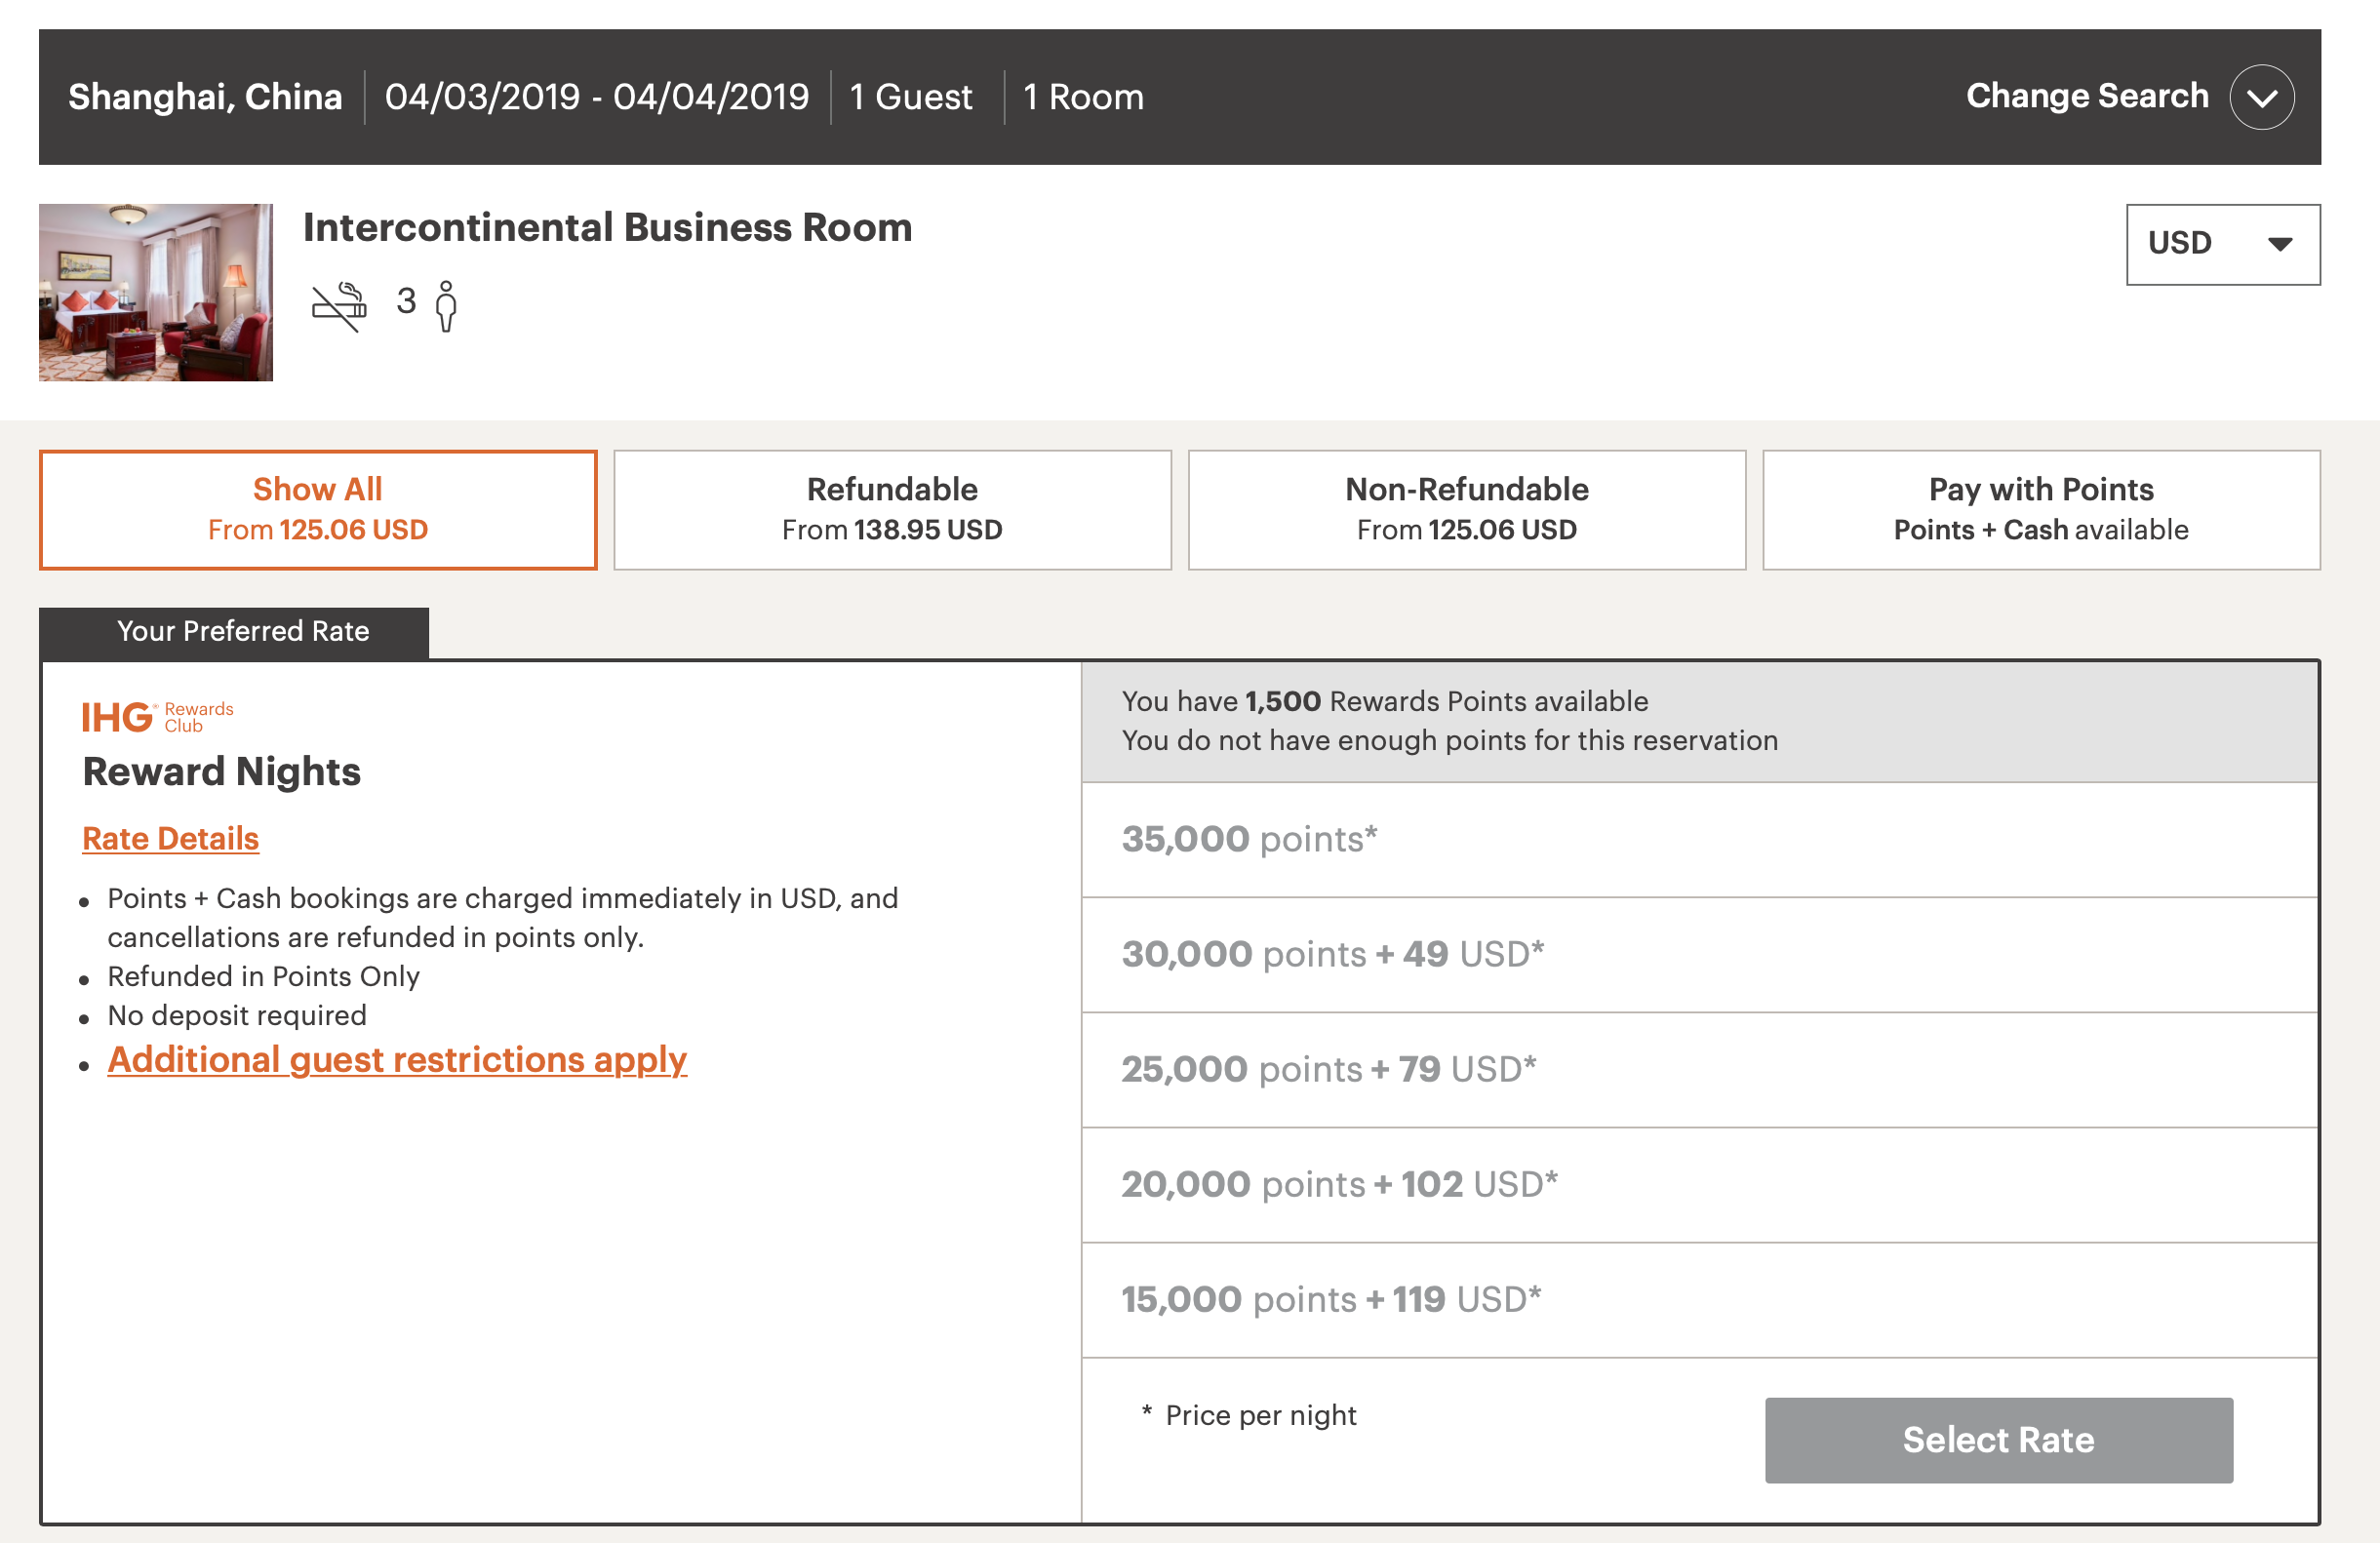Choose 20,000 points + 102 USD option
The height and width of the screenshot is (1543, 2380).
(1339, 1184)
